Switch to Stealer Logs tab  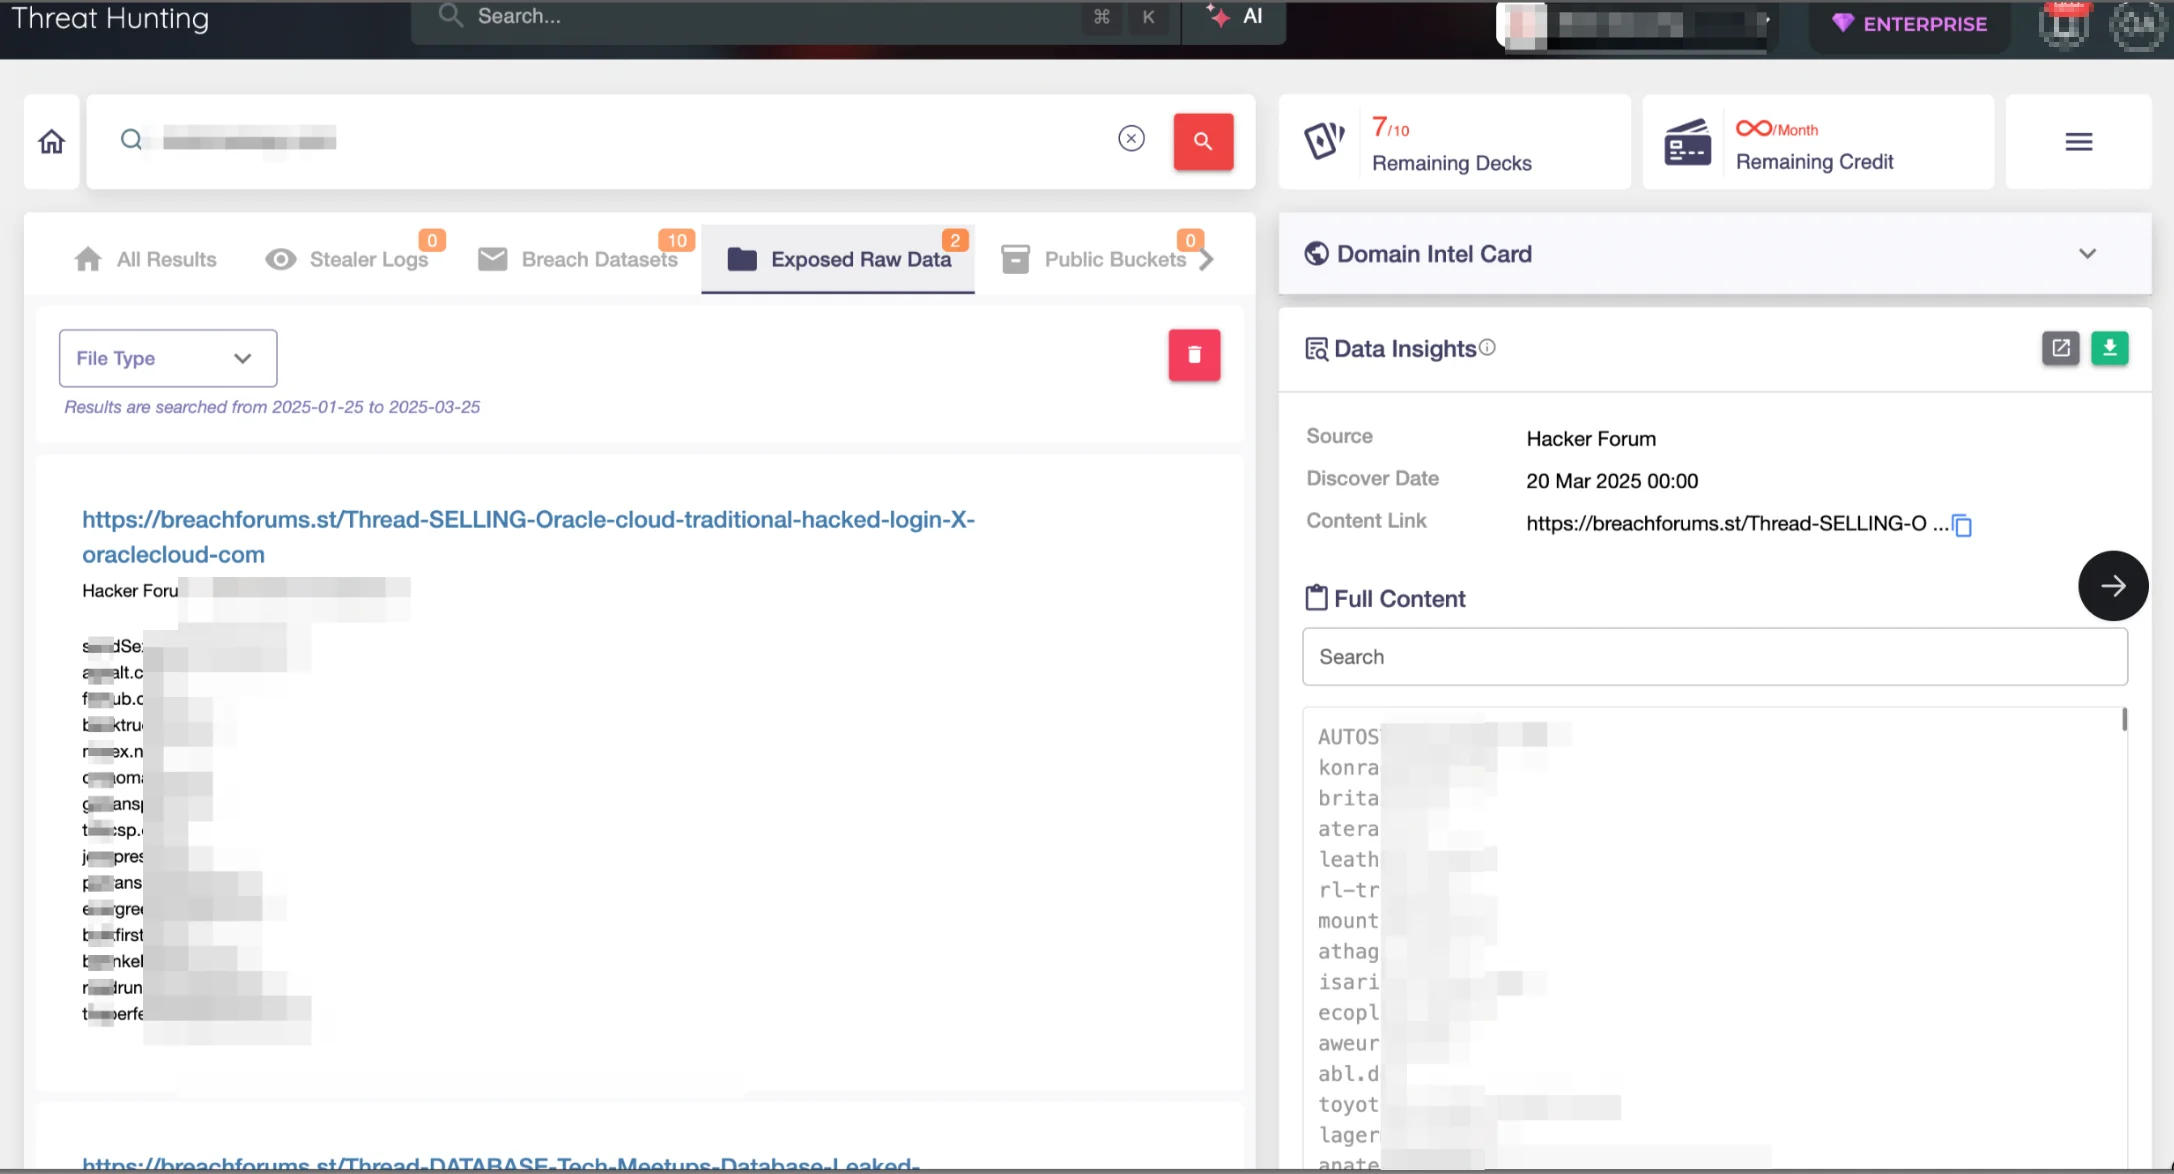(347, 260)
